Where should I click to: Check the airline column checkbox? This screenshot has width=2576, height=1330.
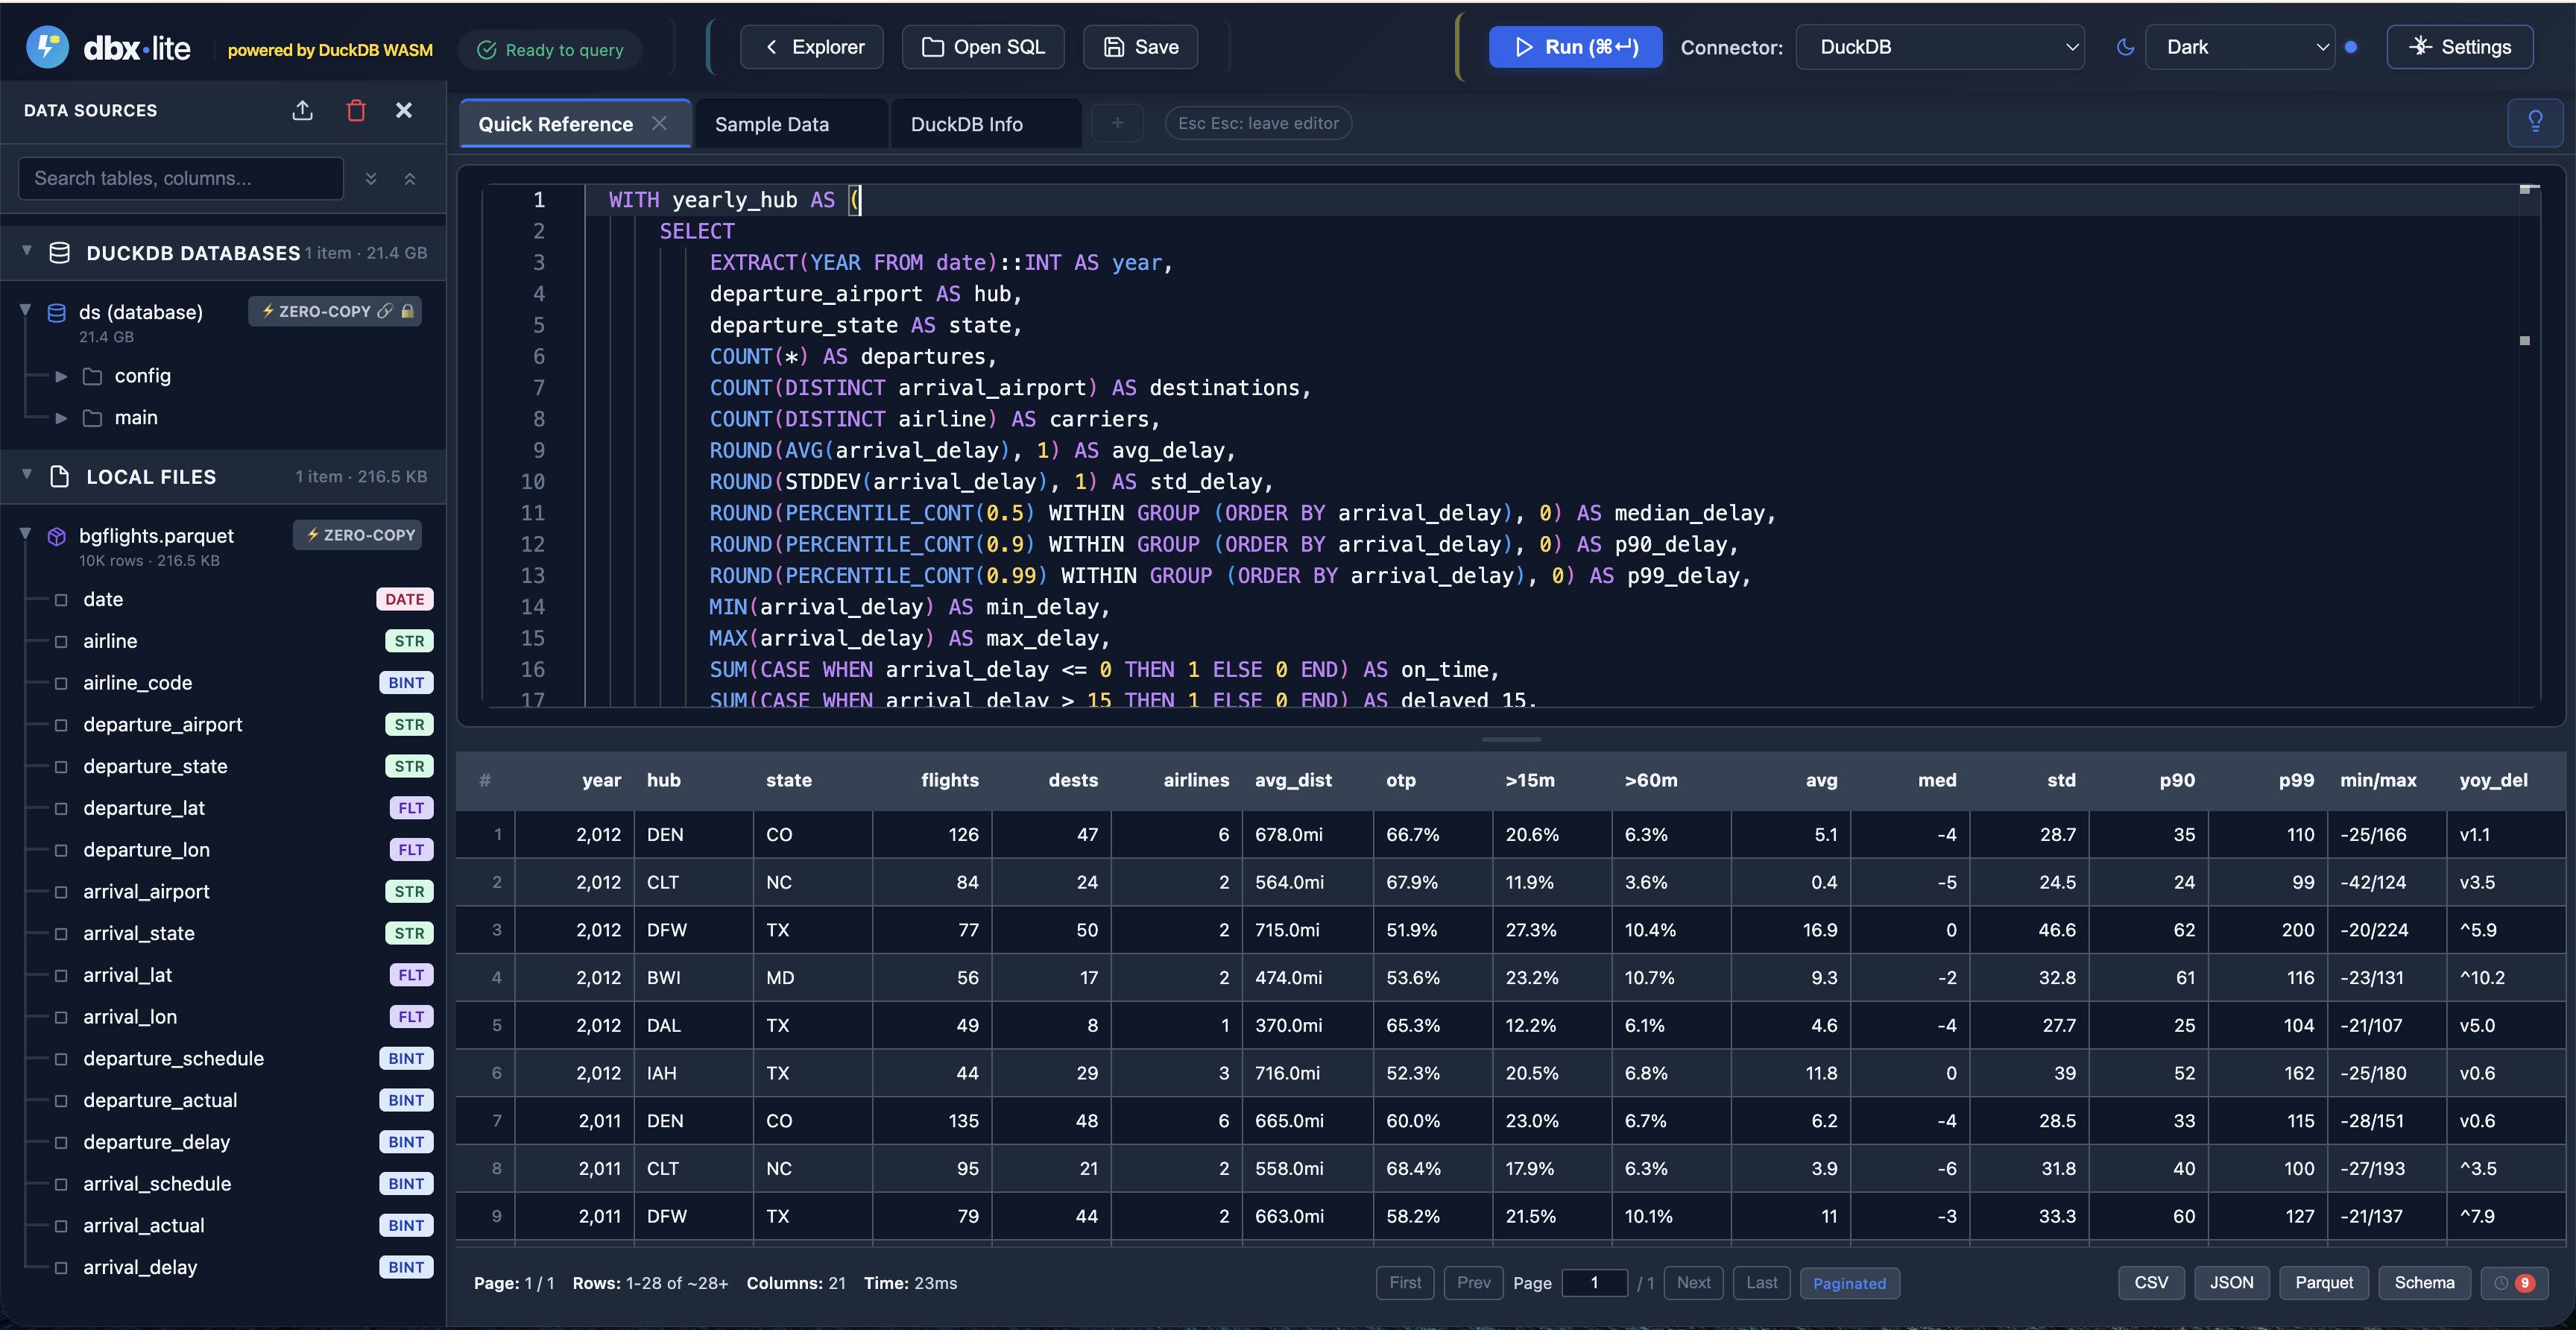tap(61, 641)
